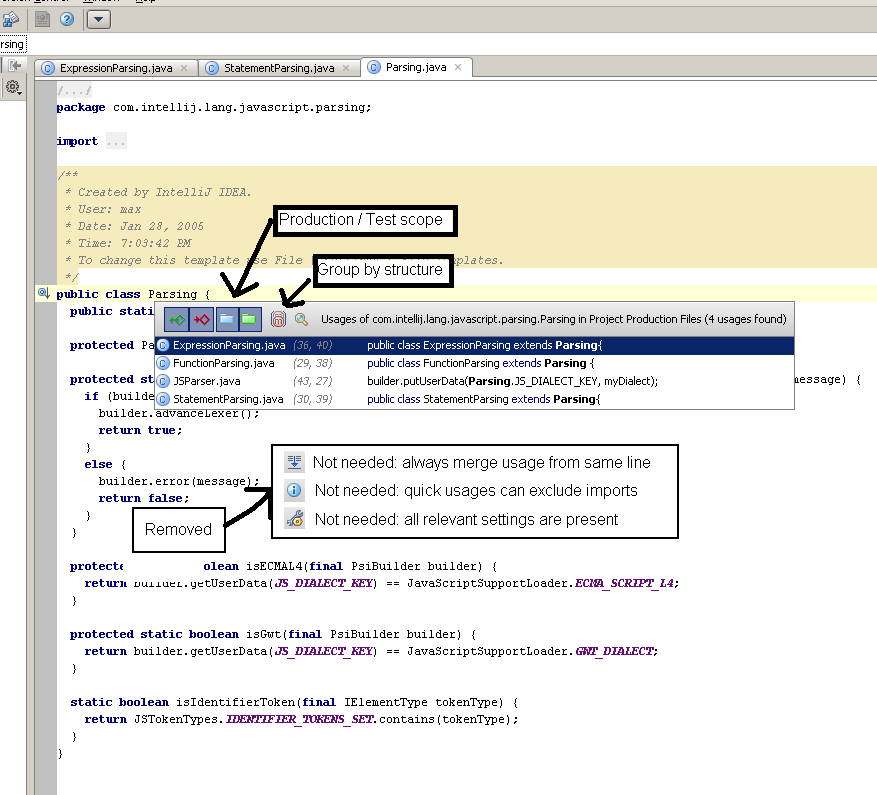The height and width of the screenshot is (795, 877).
Task: Click the class icon on the Parsing.java tab
Action: [374, 67]
